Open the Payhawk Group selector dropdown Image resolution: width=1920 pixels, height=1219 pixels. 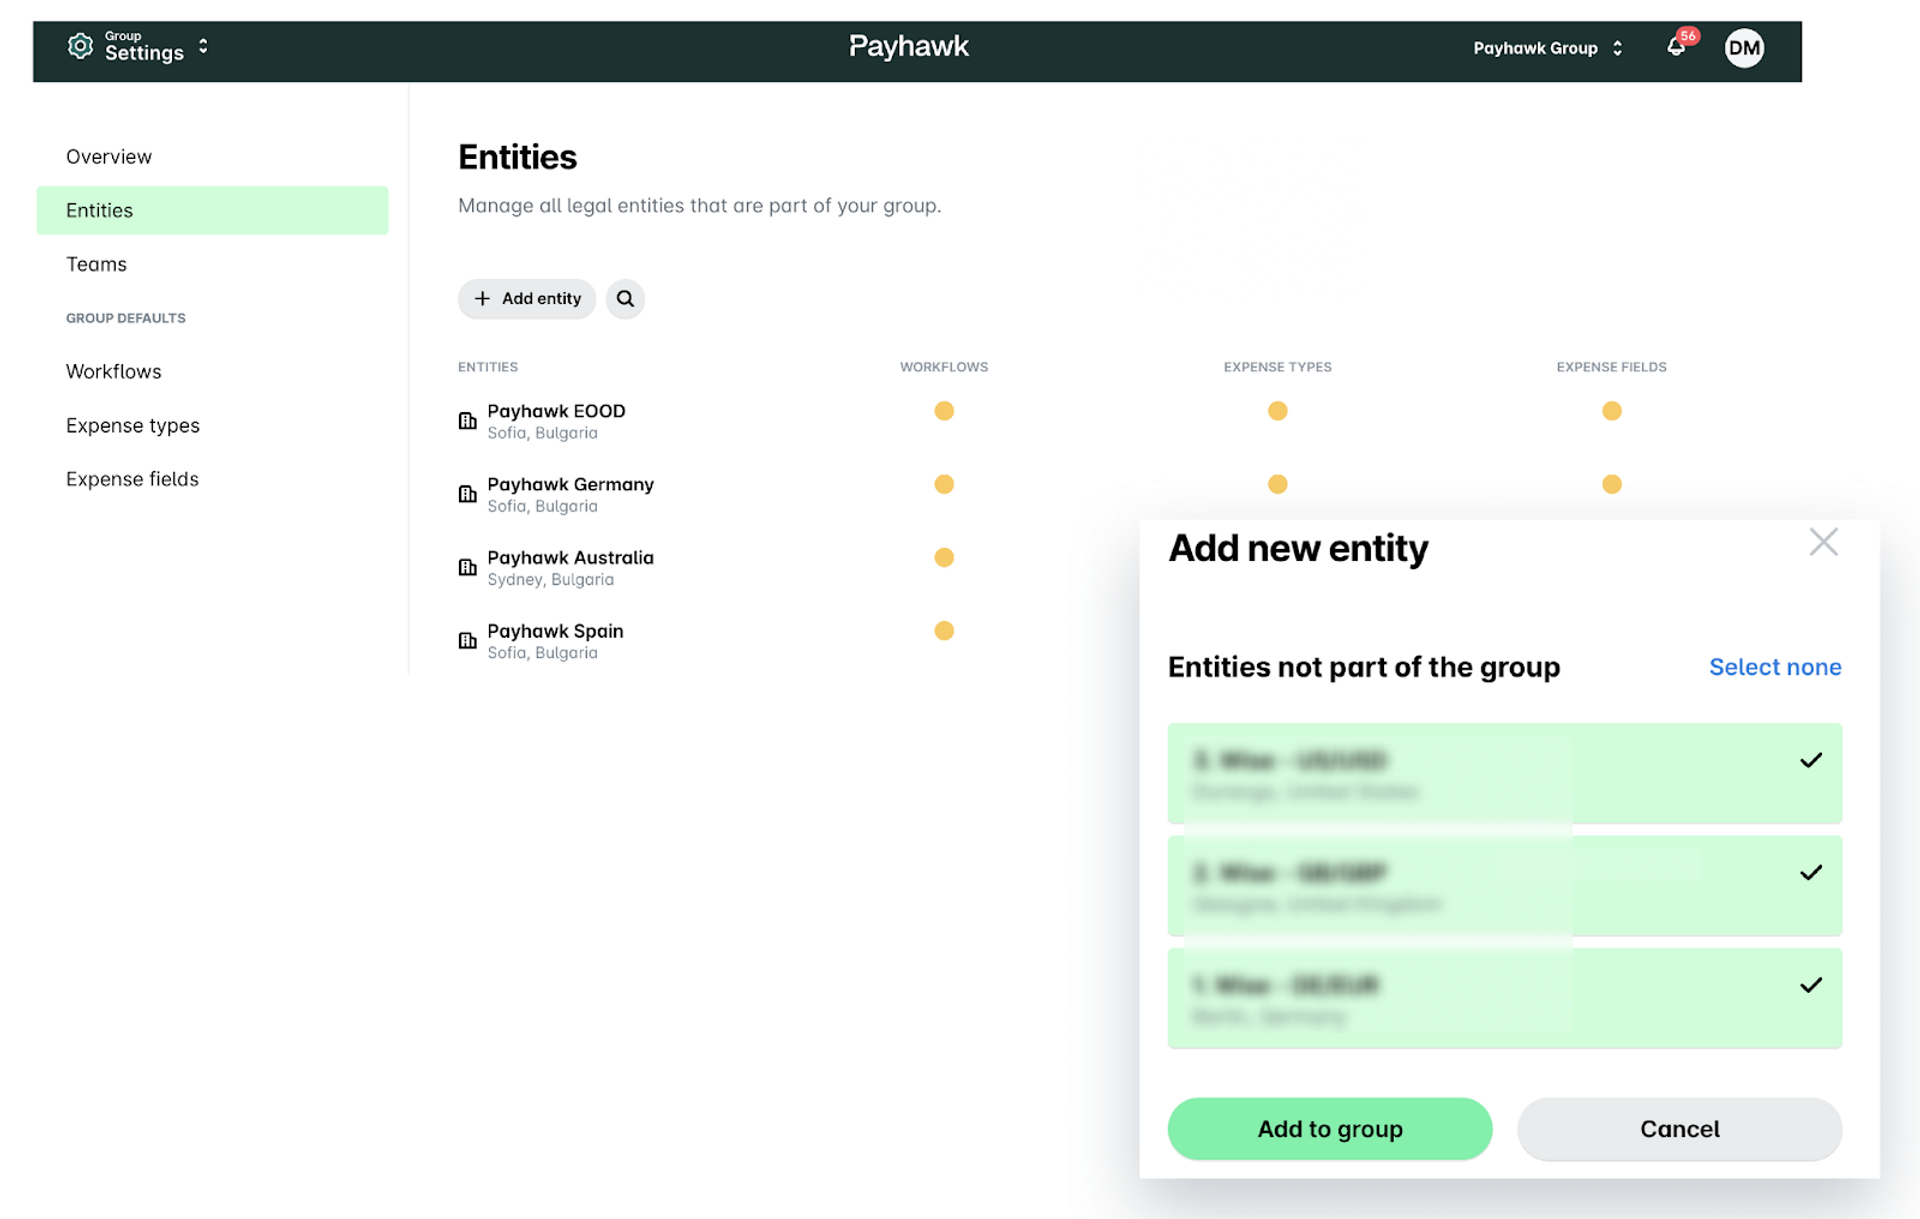click(1547, 48)
